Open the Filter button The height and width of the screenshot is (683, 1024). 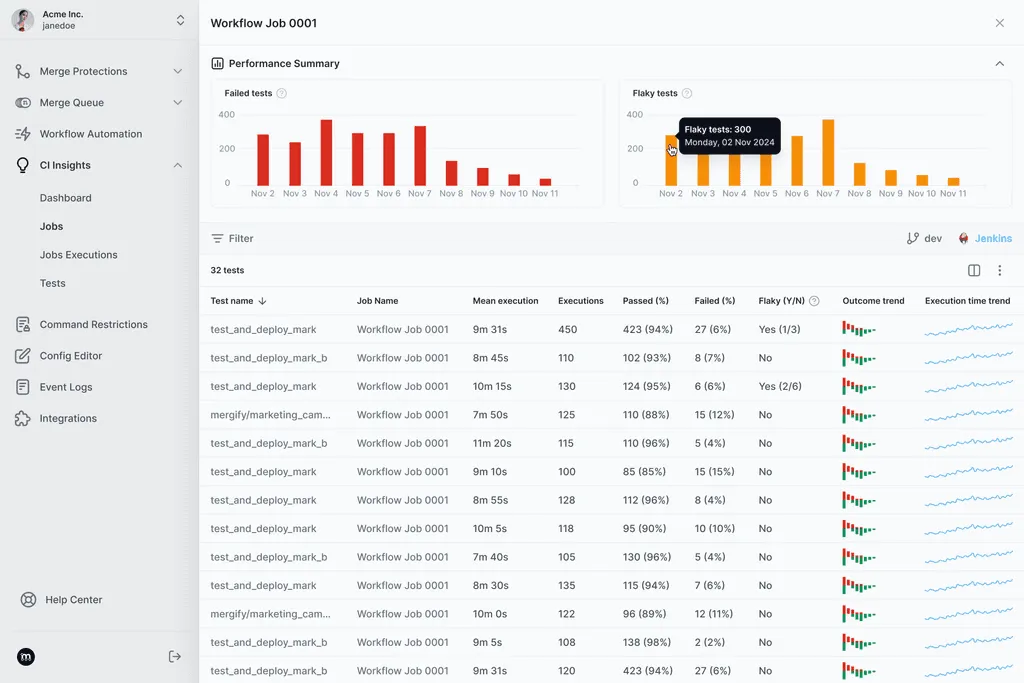pyautogui.click(x=232, y=238)
